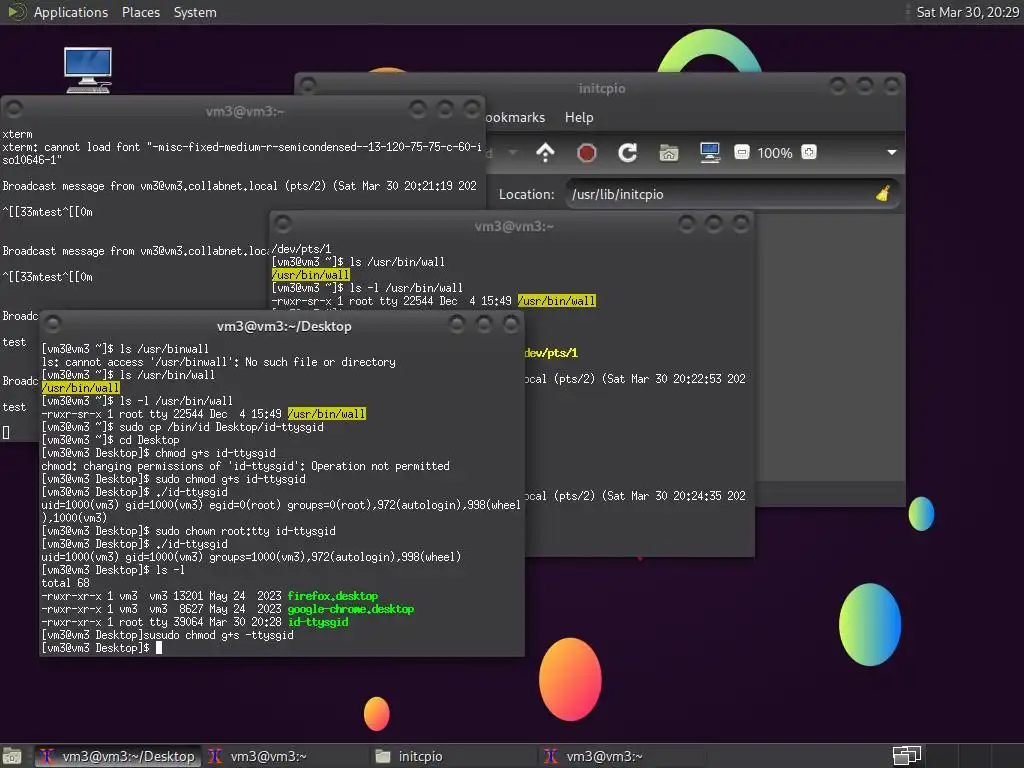Click the MATE logo icon in top panel
Image resolution: width=1024 pixels, height=768 pixels.
tap(16, 12)
